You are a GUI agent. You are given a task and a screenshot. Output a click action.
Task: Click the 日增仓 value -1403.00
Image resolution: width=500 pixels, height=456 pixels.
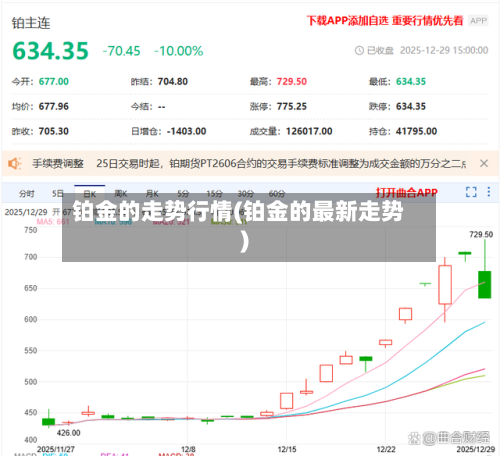187,131
